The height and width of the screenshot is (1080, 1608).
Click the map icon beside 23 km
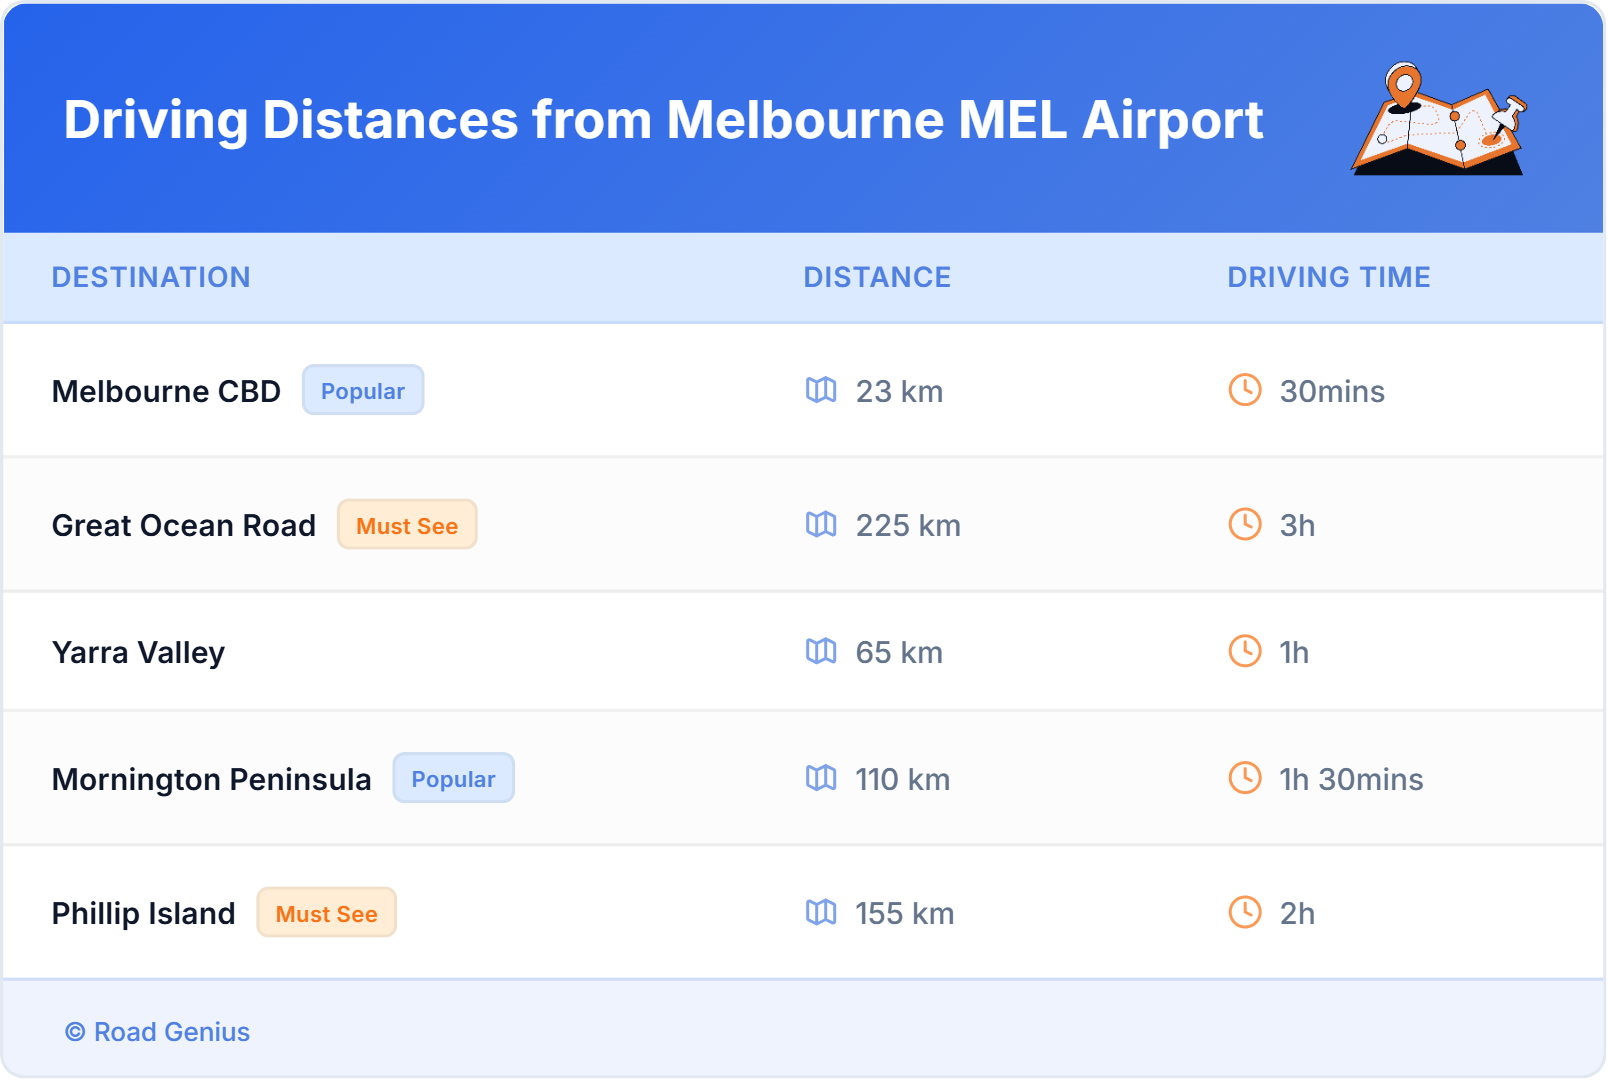(x=821, y=390)
